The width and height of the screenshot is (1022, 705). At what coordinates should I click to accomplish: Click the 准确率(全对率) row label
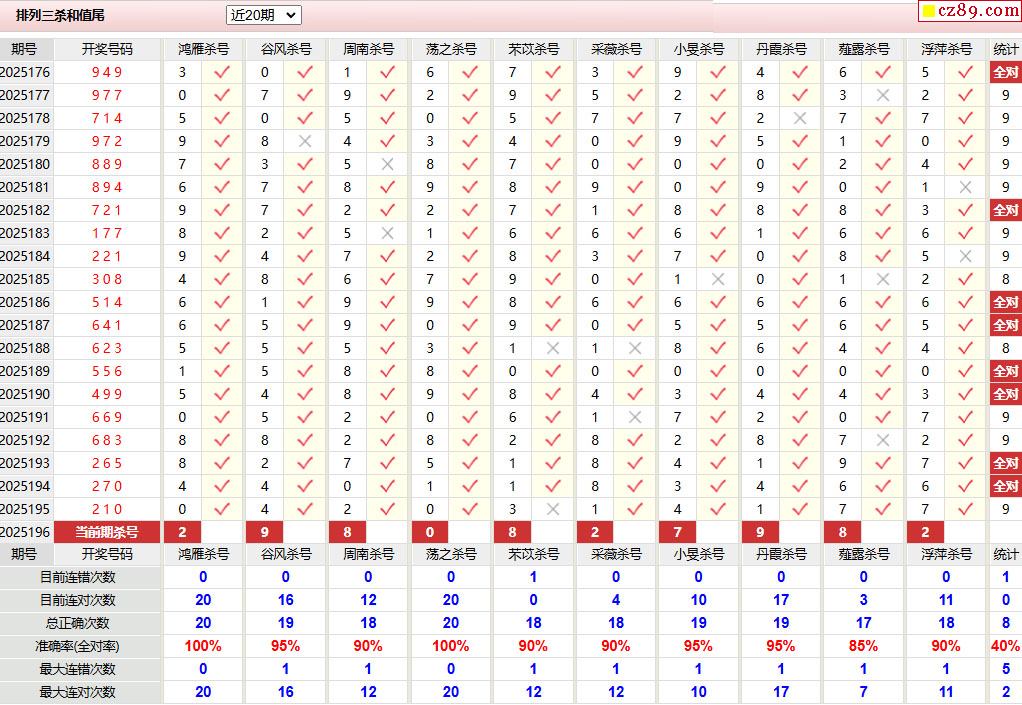78,646
